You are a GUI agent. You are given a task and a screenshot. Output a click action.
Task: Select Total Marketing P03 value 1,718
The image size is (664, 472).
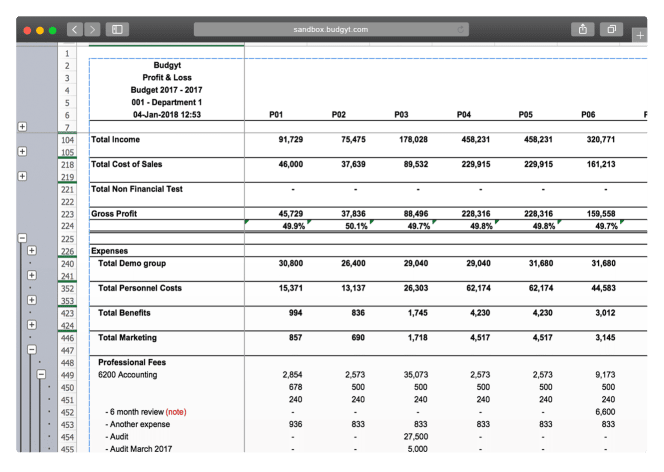tap(418, 337)
